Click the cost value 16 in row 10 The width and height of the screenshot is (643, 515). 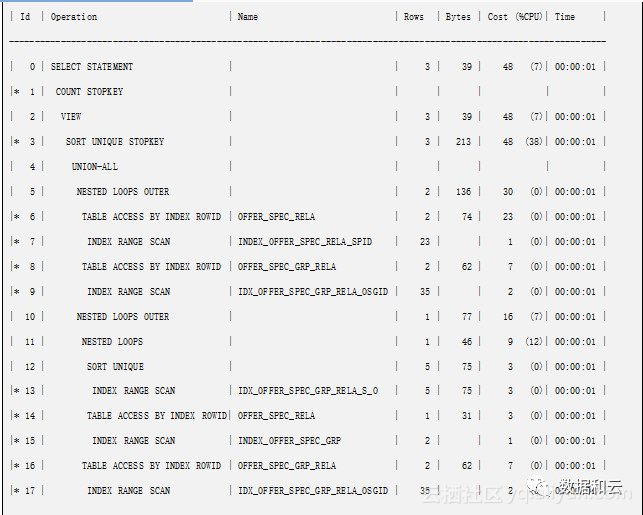tap(508, 317)
